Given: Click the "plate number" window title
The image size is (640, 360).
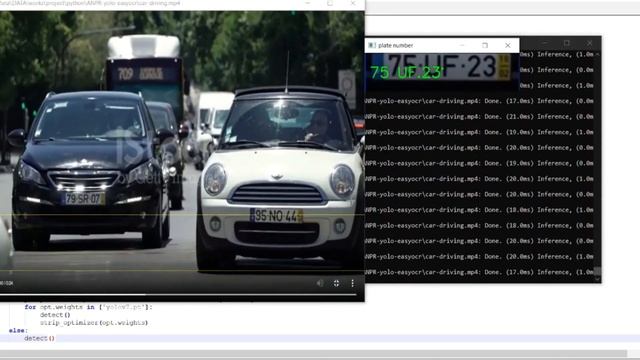Looking at the screenshot, I should [396, 45].
